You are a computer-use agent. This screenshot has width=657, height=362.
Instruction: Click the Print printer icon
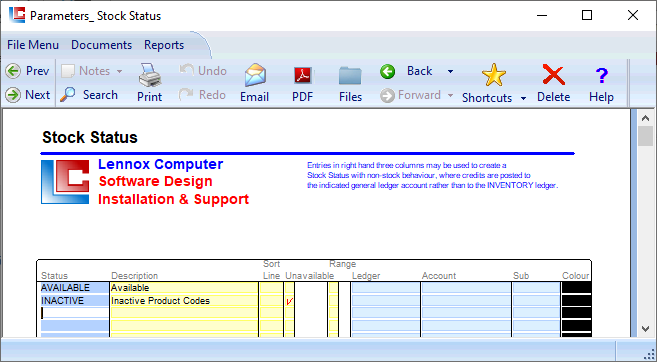(x=150, y=75)
